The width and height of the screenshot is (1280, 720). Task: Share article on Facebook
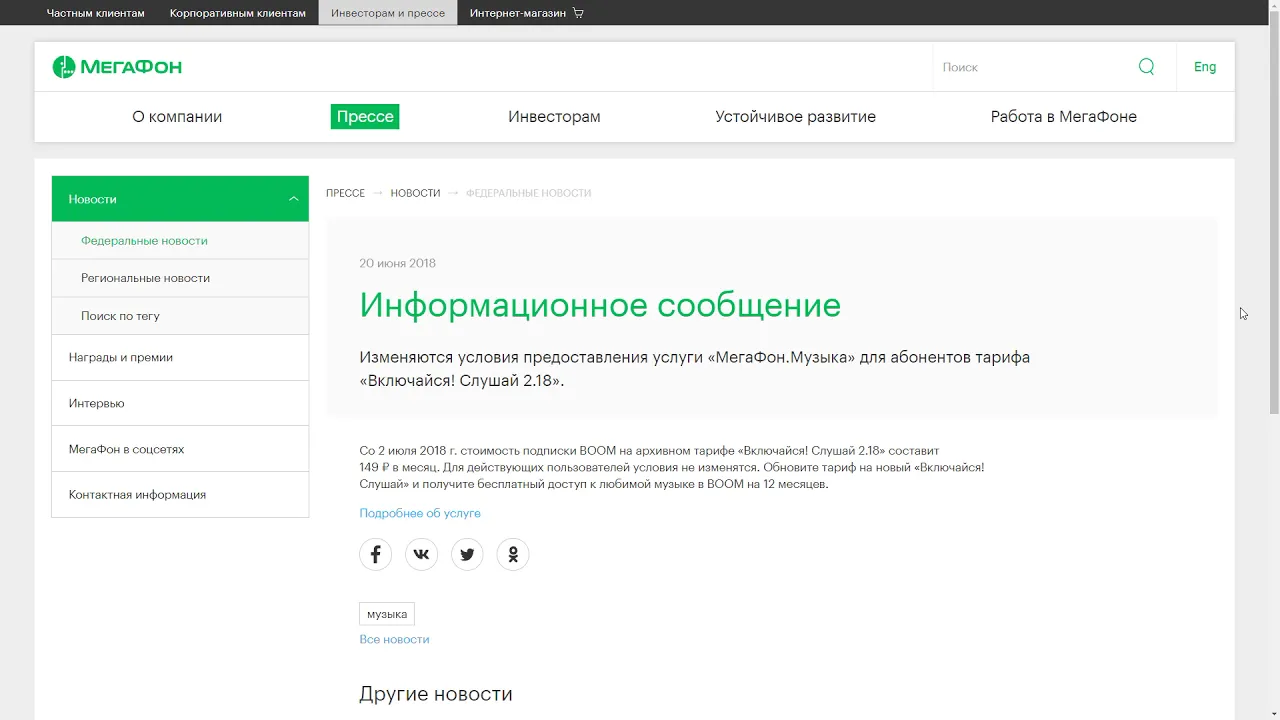click(375, 554)
